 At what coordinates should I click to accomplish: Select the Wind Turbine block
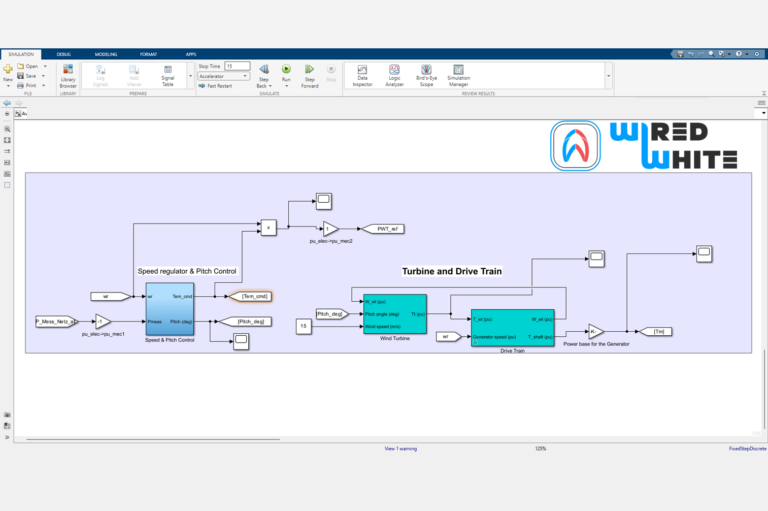click(395, 315)
